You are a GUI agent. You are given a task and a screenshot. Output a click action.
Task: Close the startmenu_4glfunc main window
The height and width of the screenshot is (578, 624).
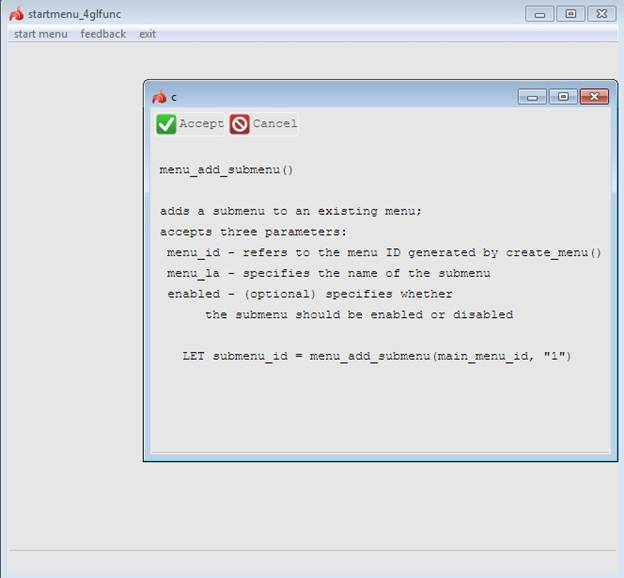click(601, 14)
